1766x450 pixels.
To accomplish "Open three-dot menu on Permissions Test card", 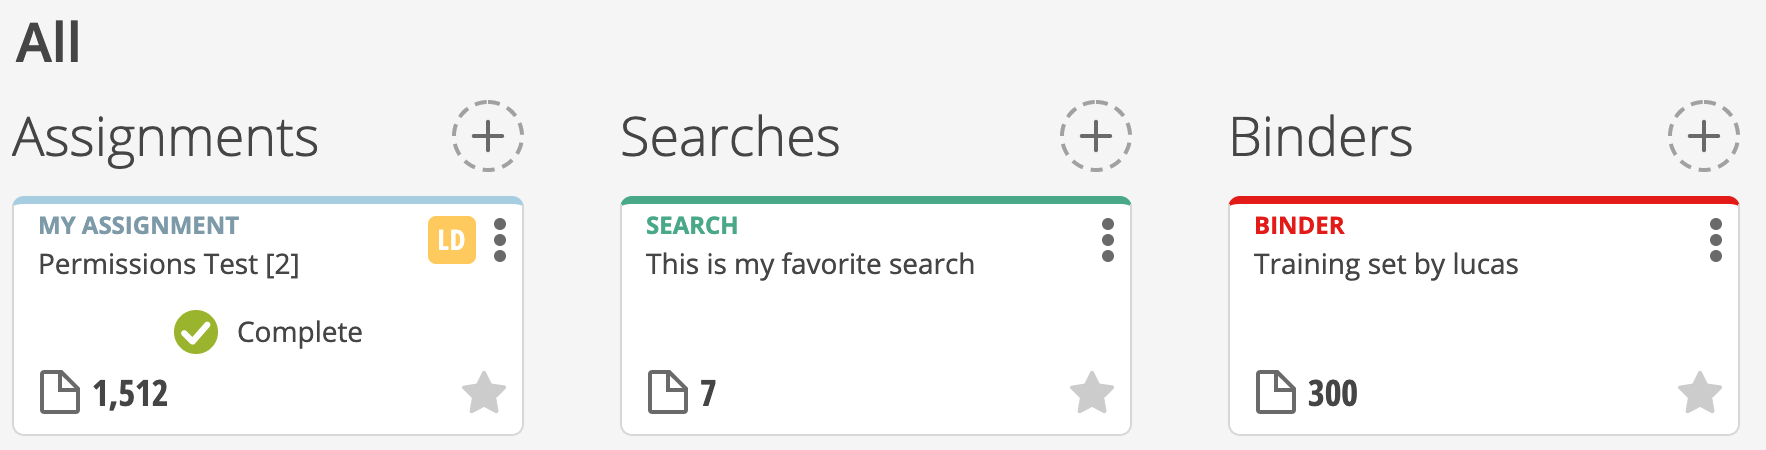I will 500,240.
